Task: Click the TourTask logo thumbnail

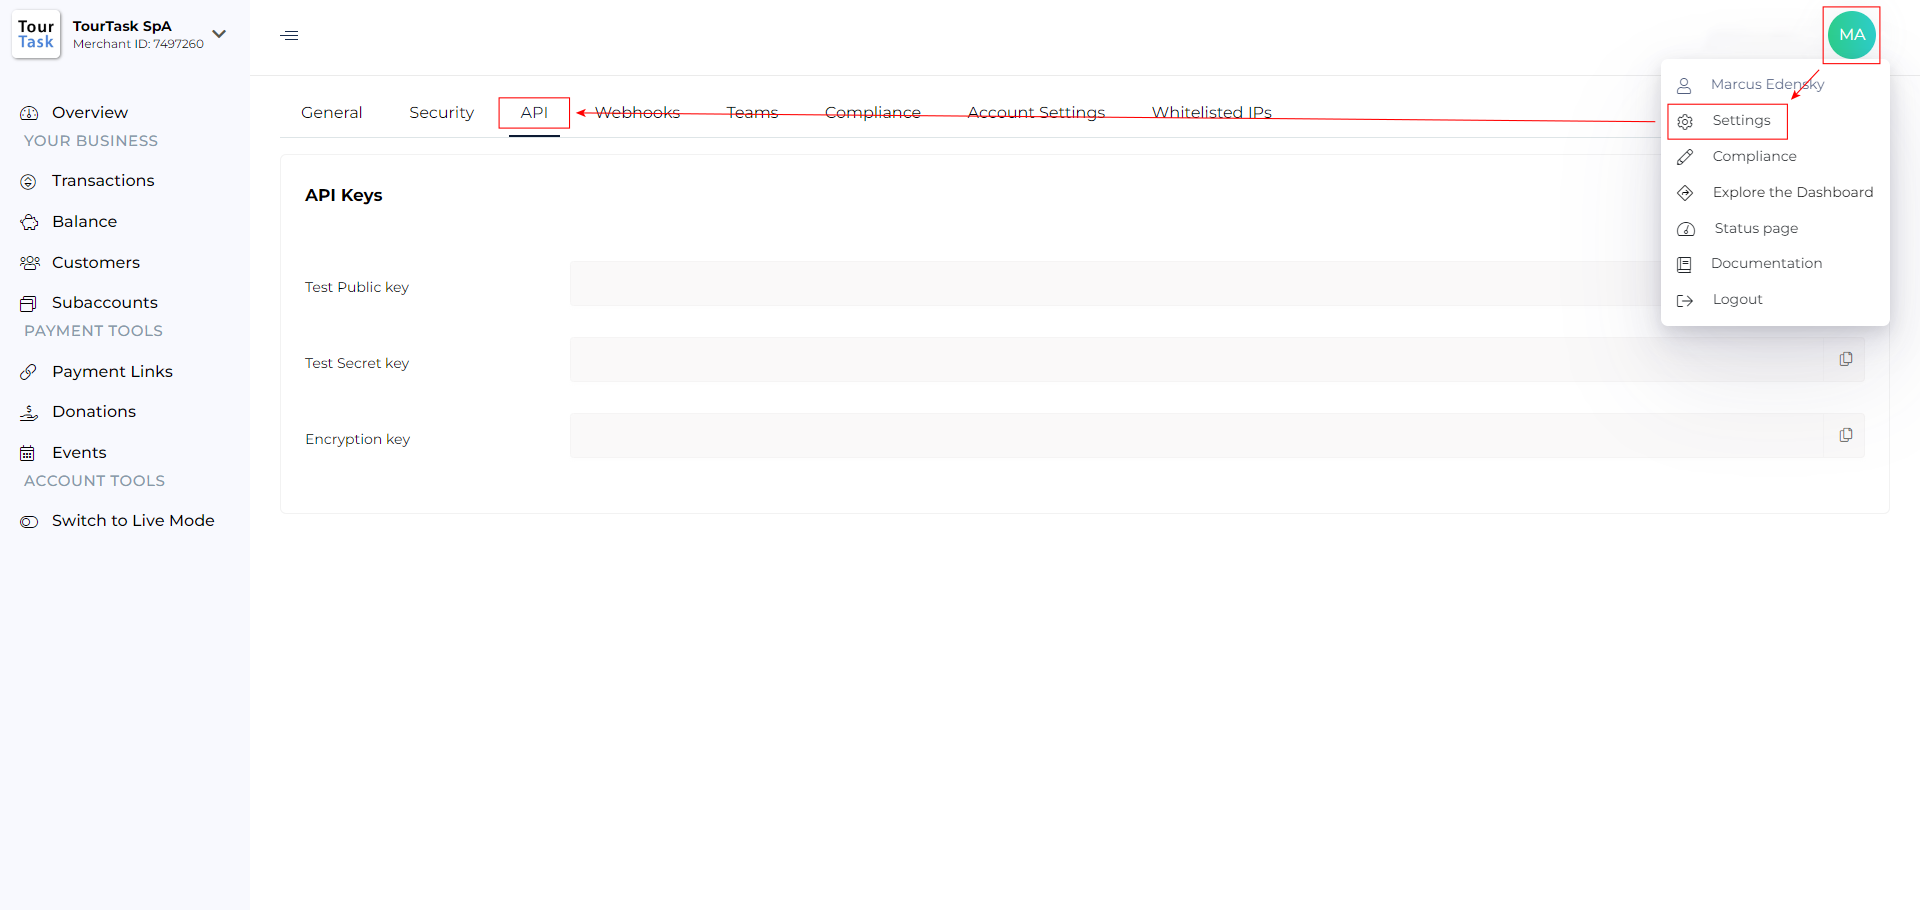Action: (36, 35)
